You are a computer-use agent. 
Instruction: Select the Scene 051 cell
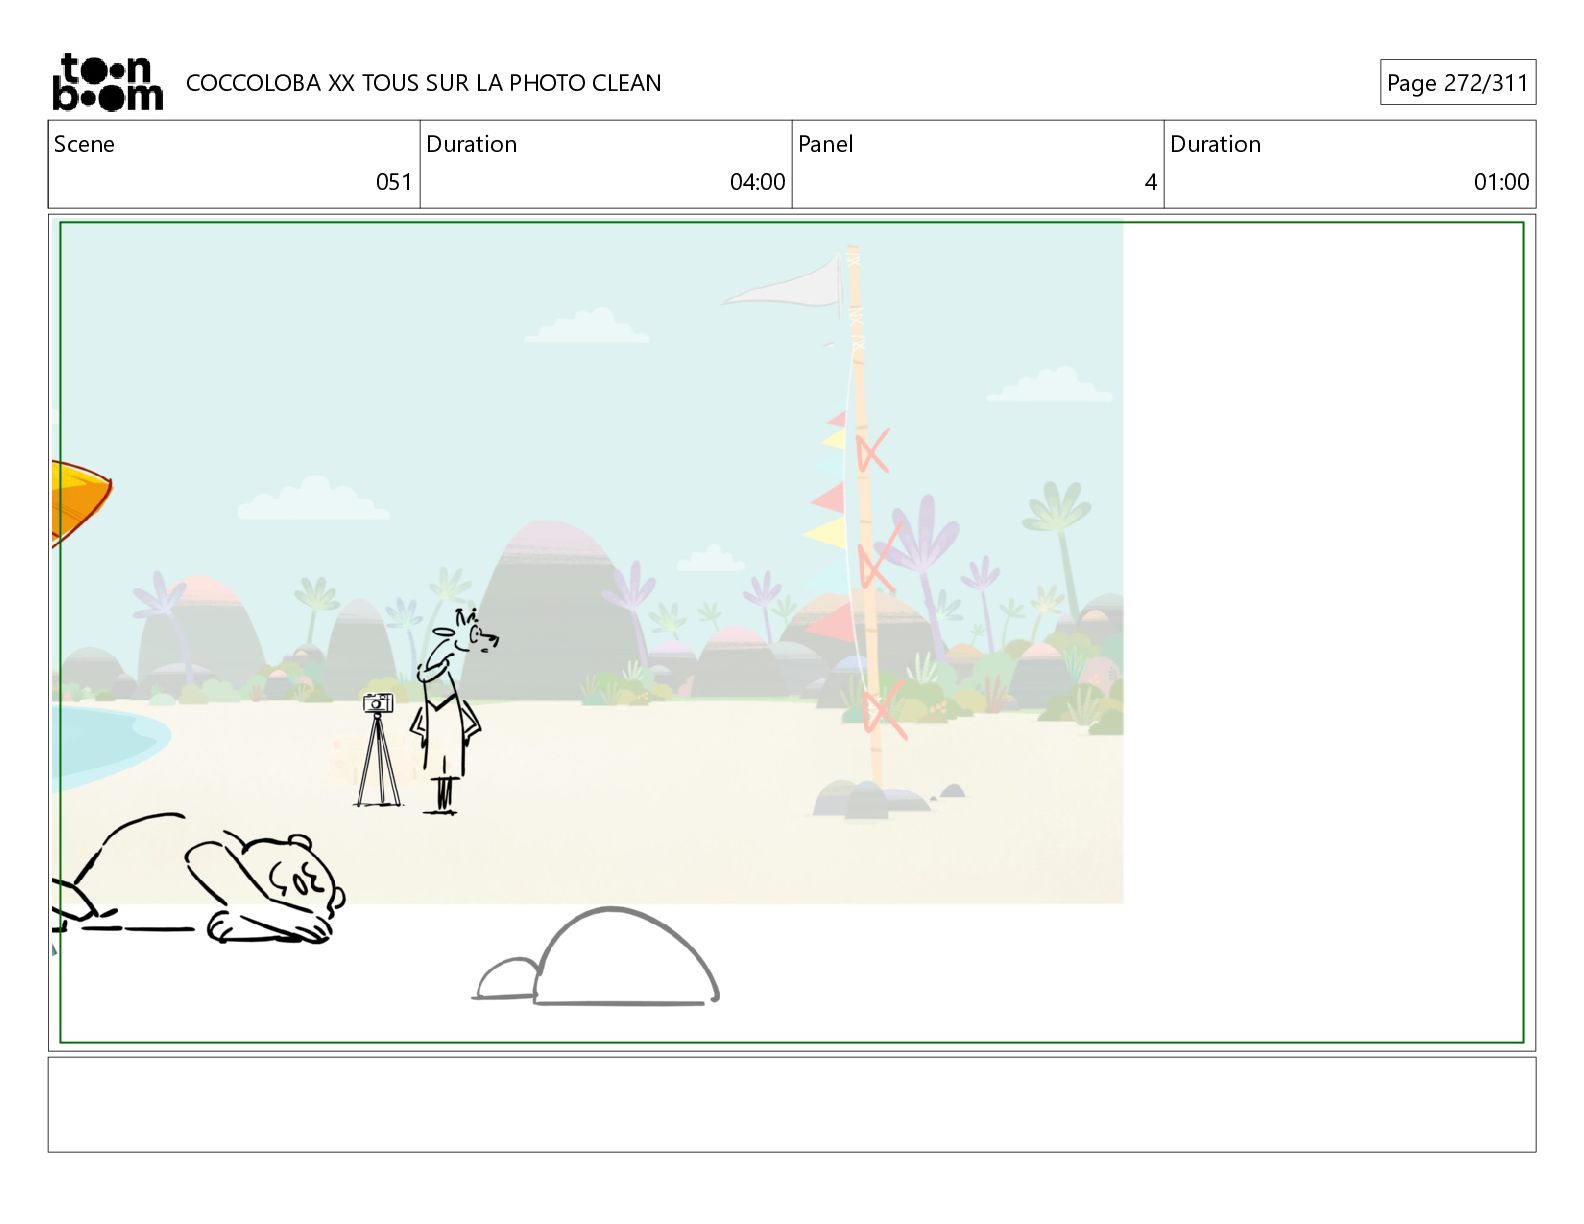coord(234,164)
